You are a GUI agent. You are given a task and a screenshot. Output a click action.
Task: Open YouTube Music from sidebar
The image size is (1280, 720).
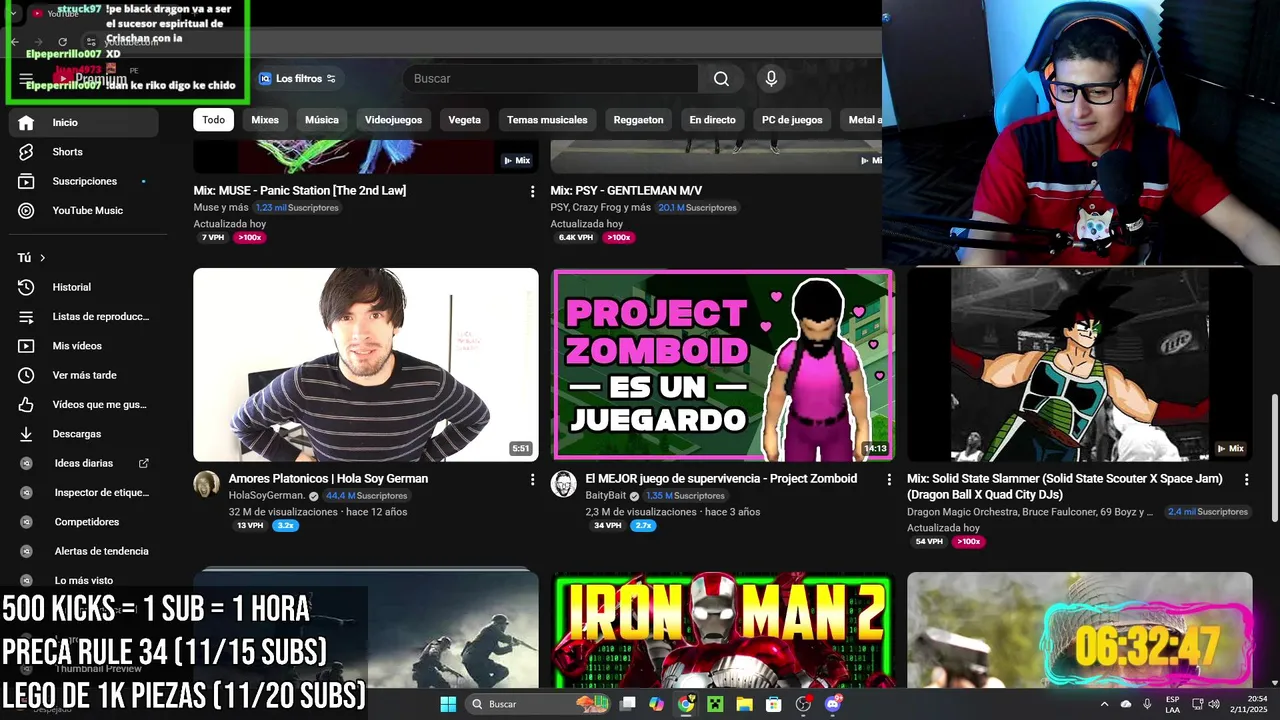click(83, 211)
